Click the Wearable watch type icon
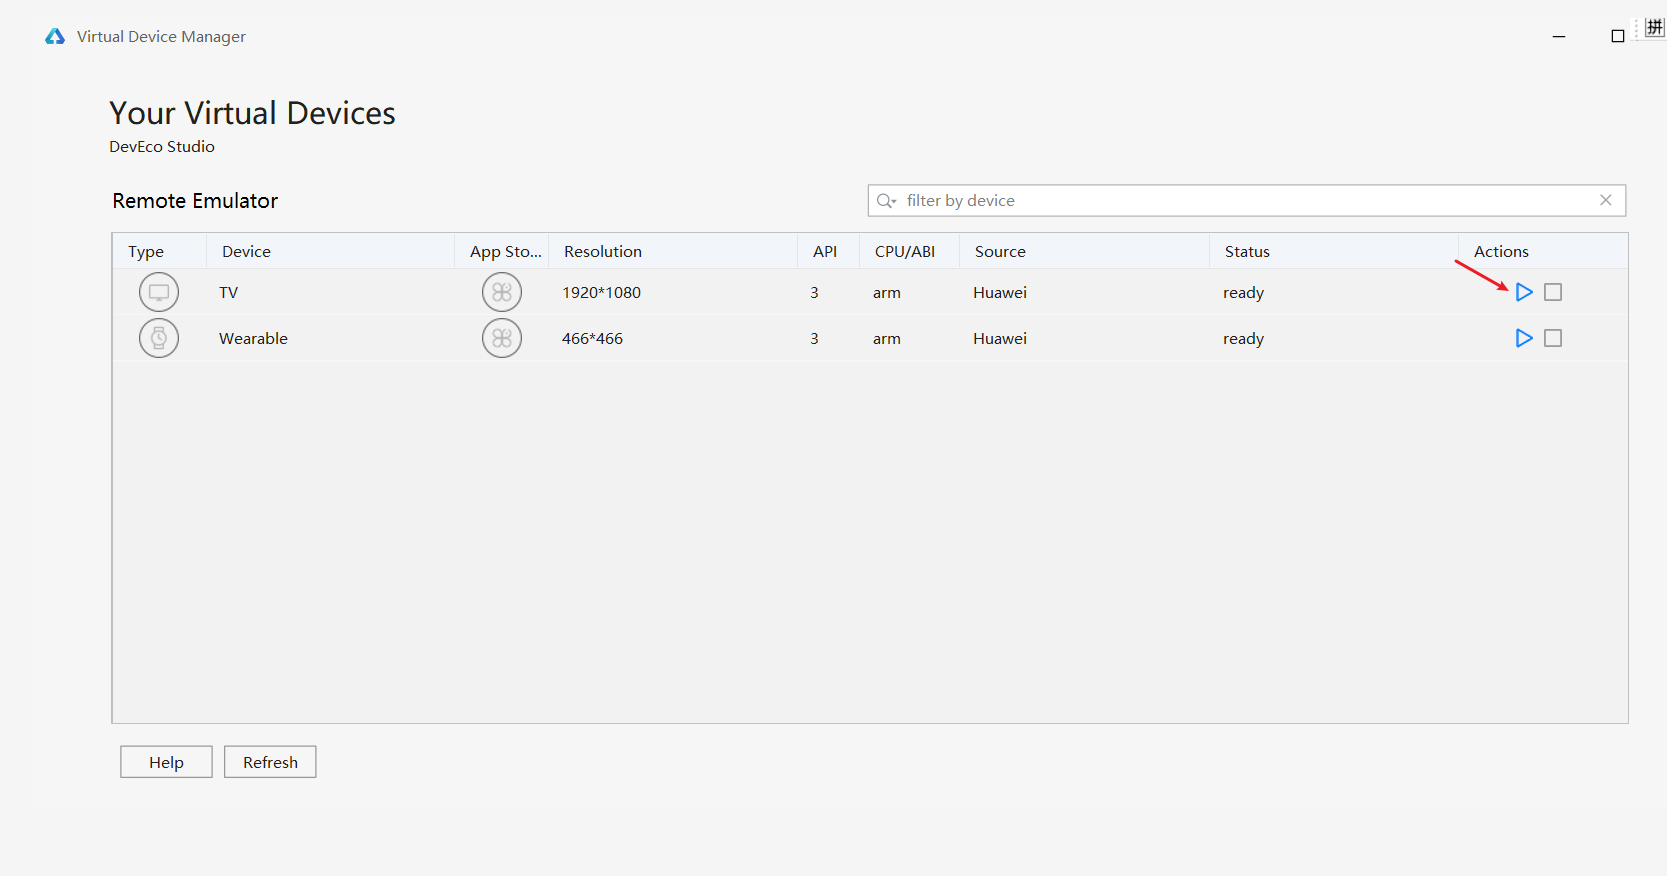This screenshot has height=876, width=1667. click(x=159, y=338)
